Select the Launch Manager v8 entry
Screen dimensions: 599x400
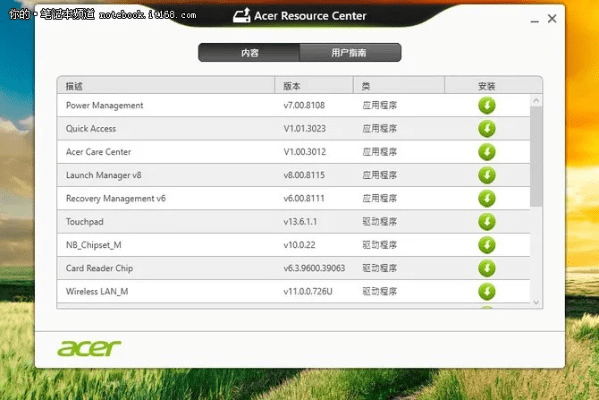click(104, 175)
